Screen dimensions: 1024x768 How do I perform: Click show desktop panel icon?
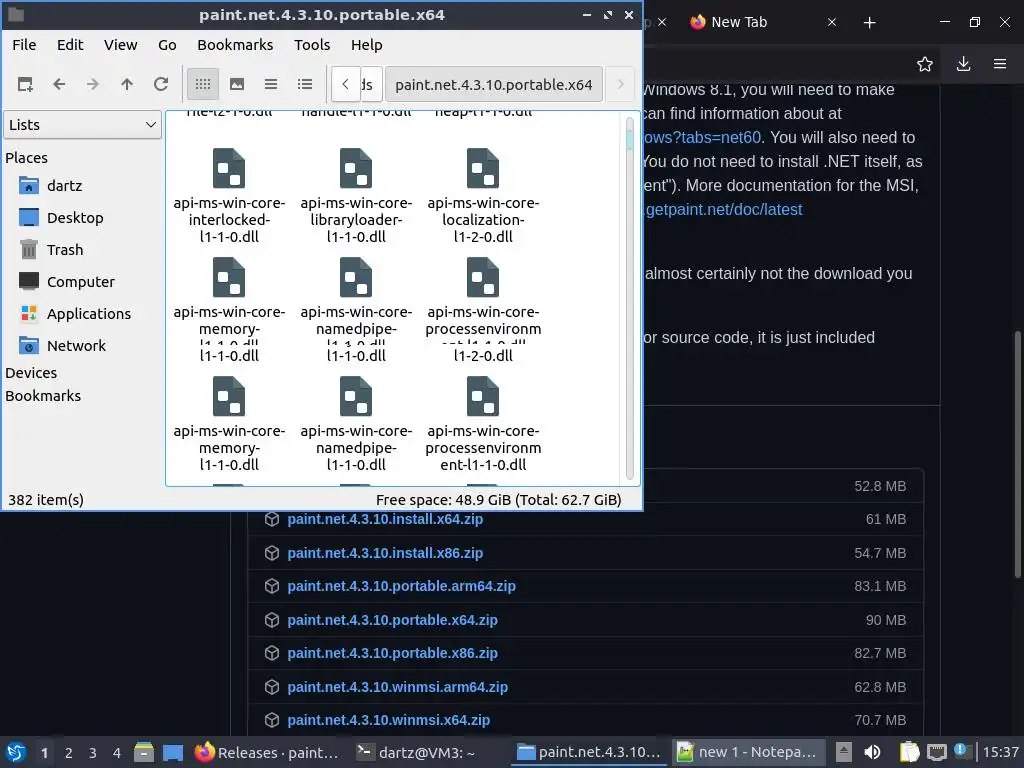(173, 752)
